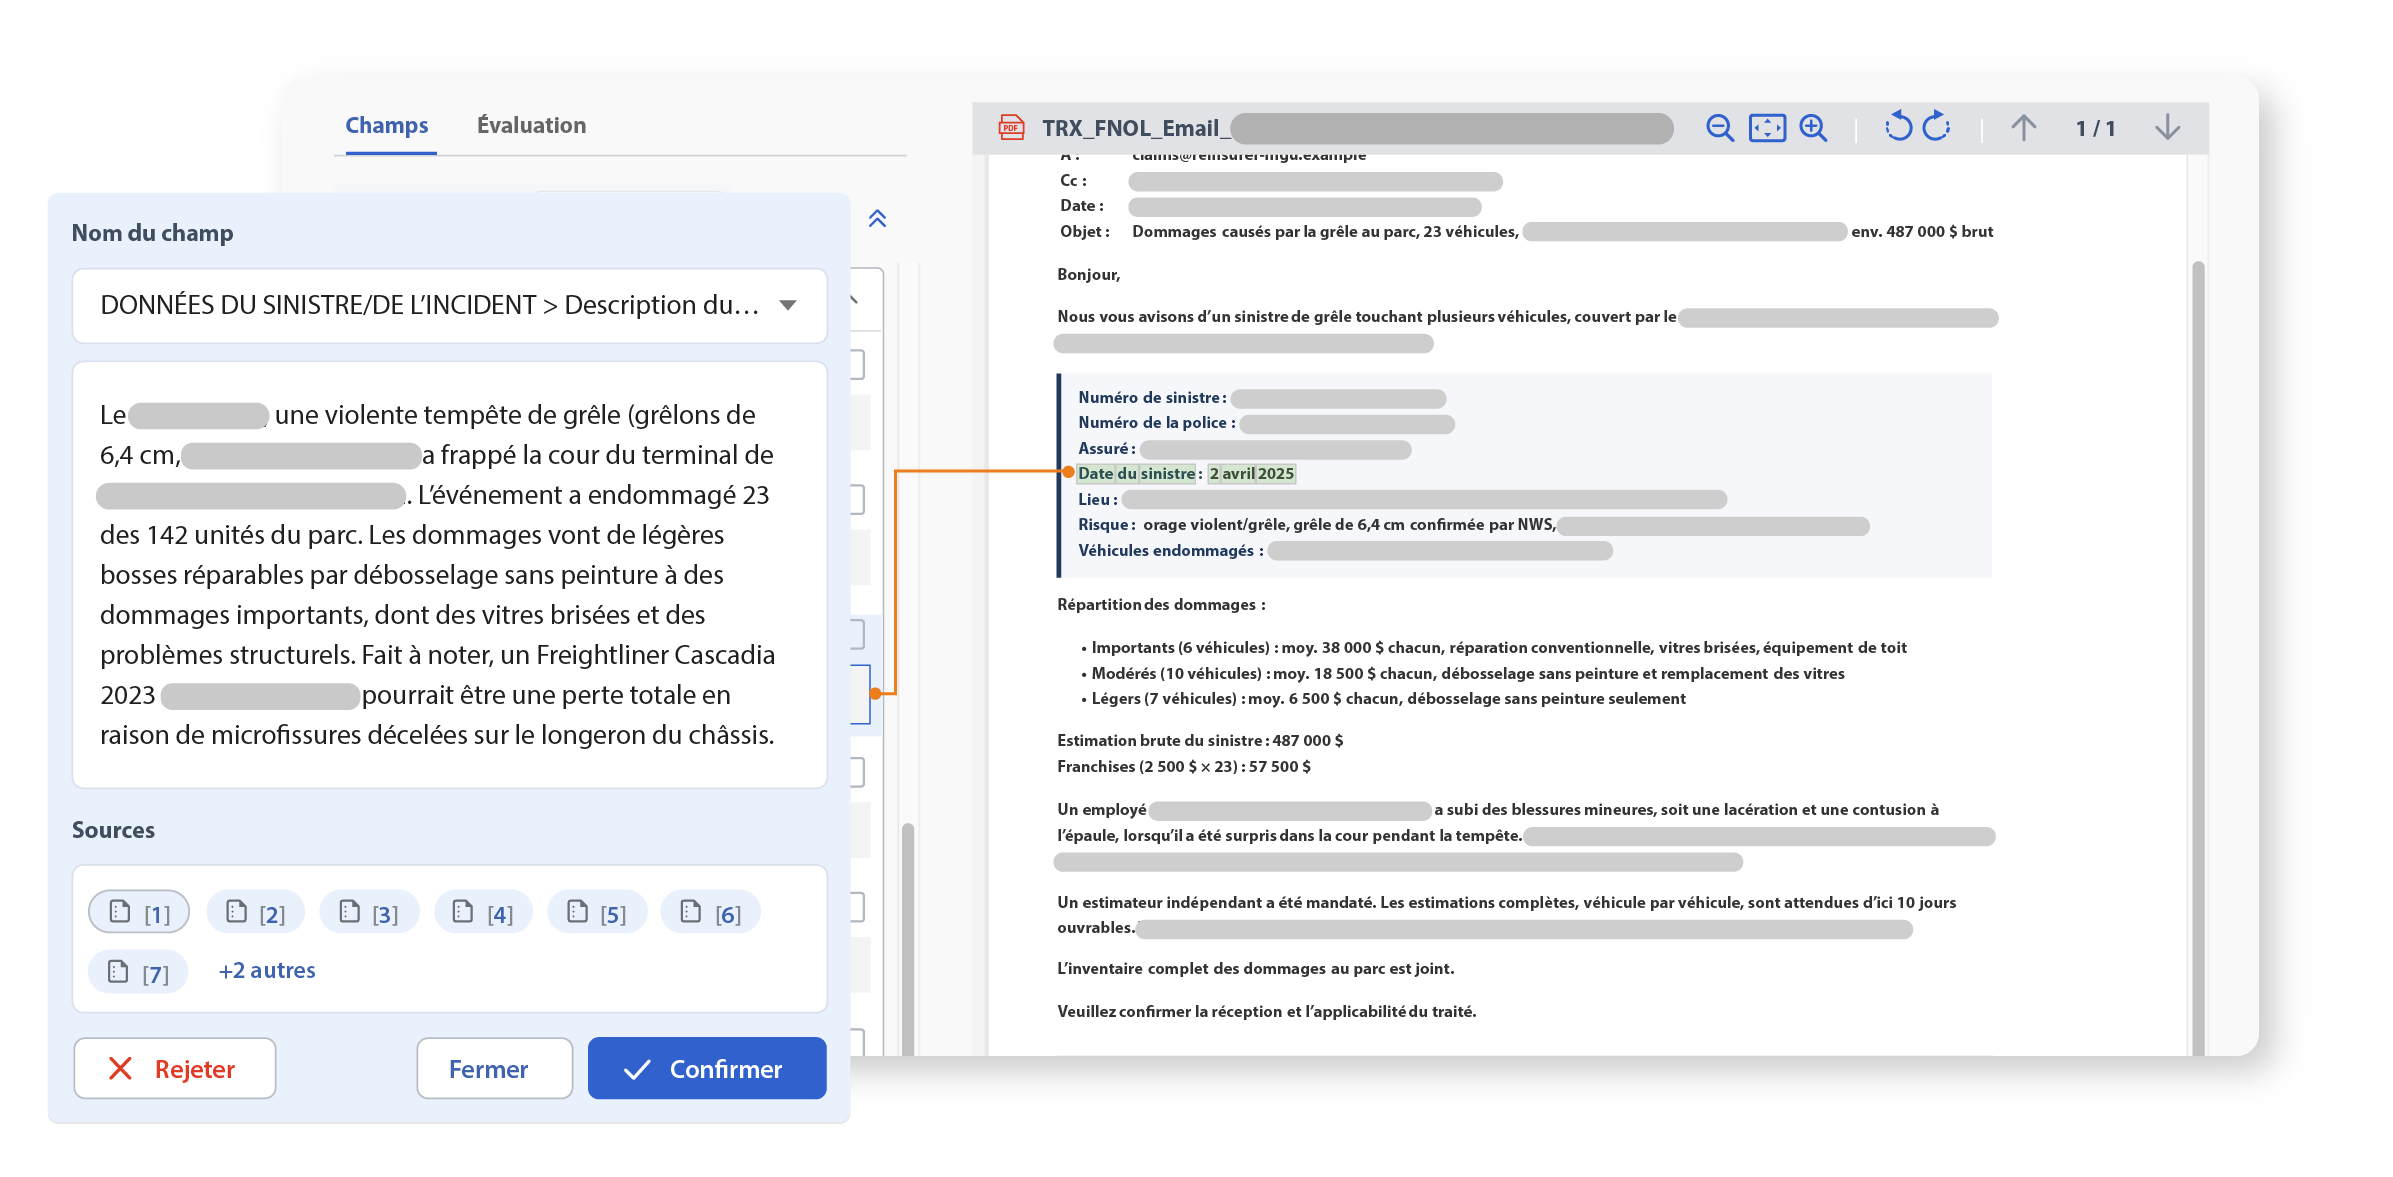The width and height of the screenshot is (2393, 1177).
Task: Open the Nom du champ dropdown
Action: [450, 305]
